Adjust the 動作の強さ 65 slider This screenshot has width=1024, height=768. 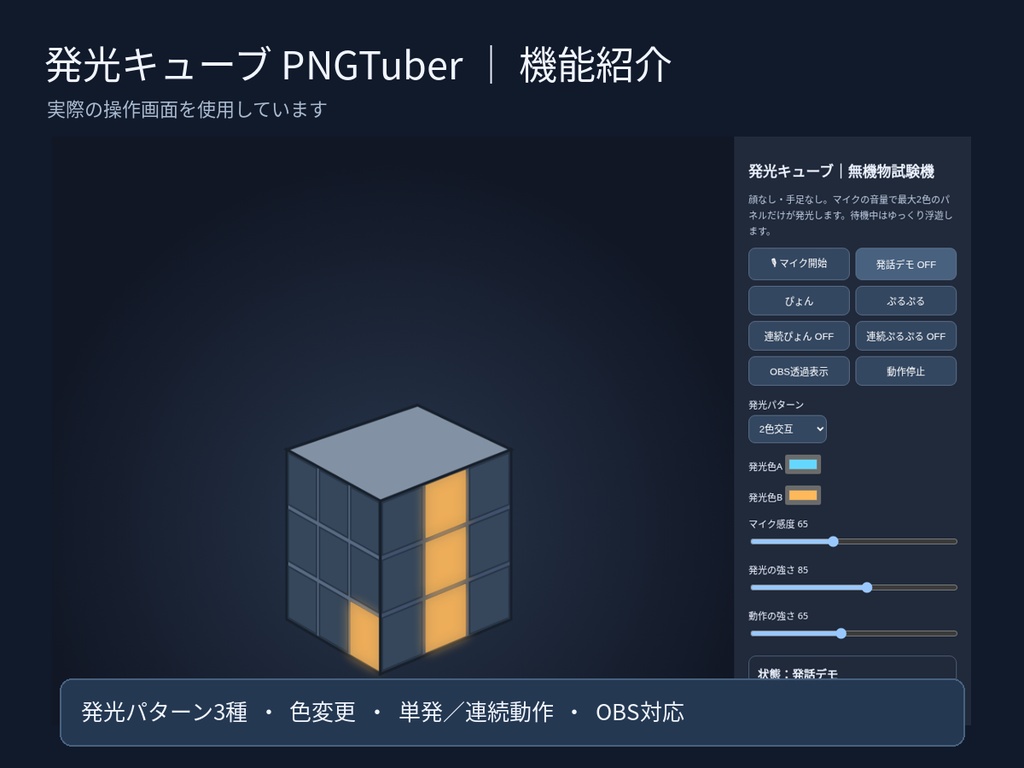[x=854, y=633]
